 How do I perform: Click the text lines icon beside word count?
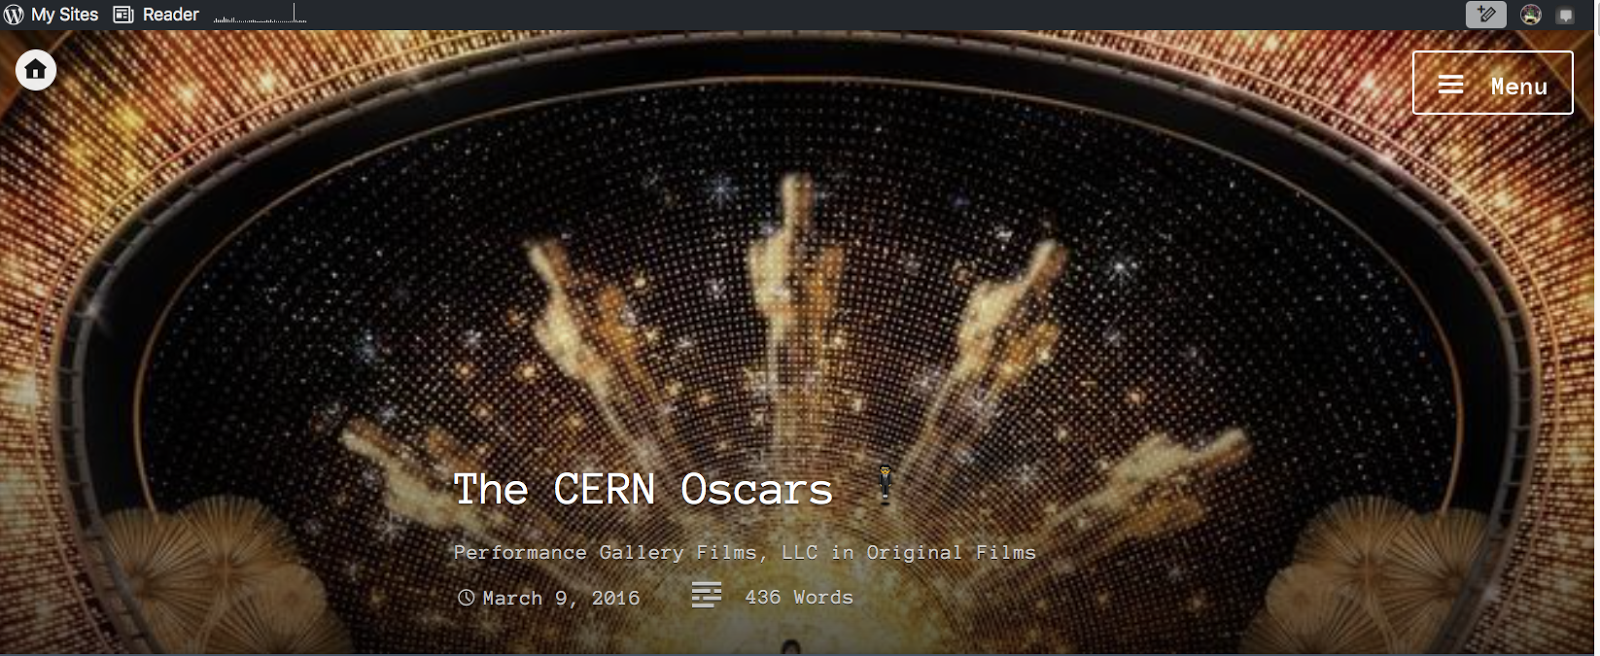pos(706,595)
